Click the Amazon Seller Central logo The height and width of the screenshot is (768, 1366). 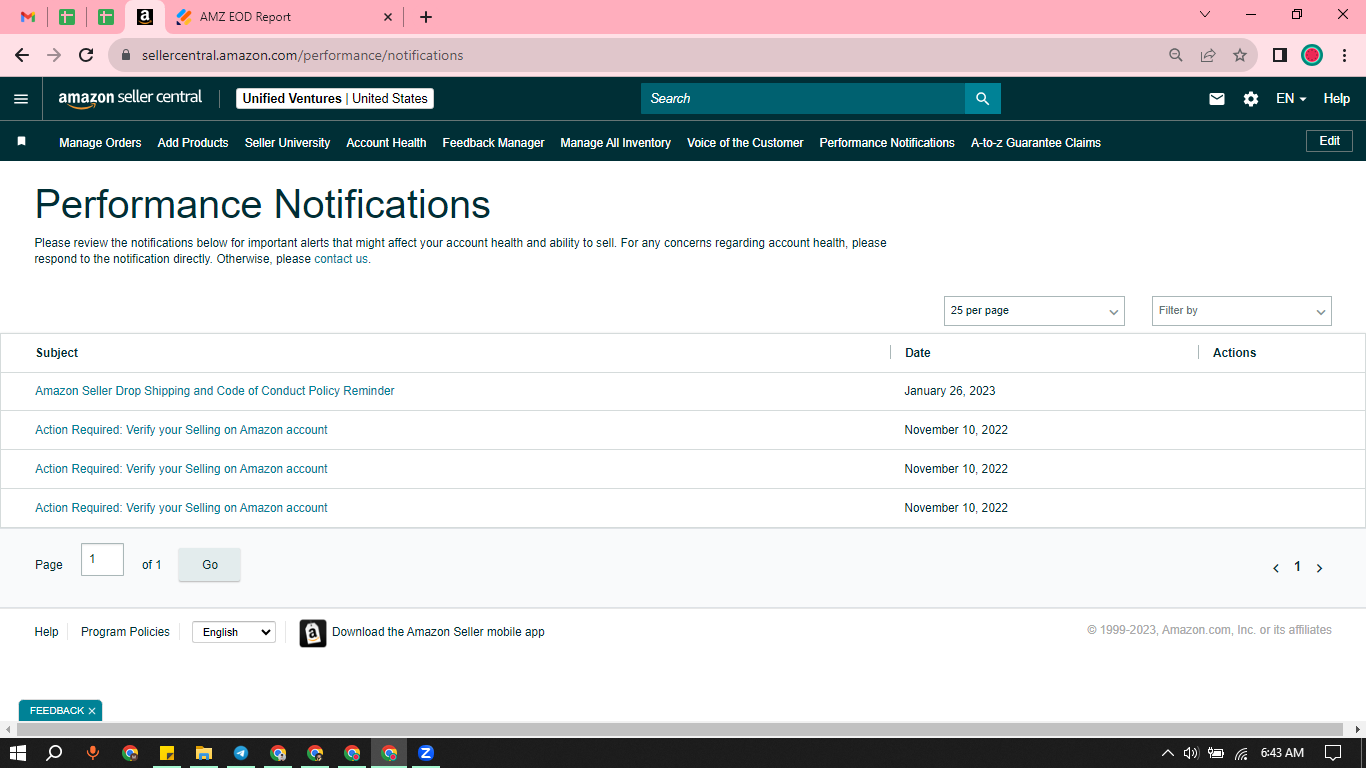click(x=130, y=98)
